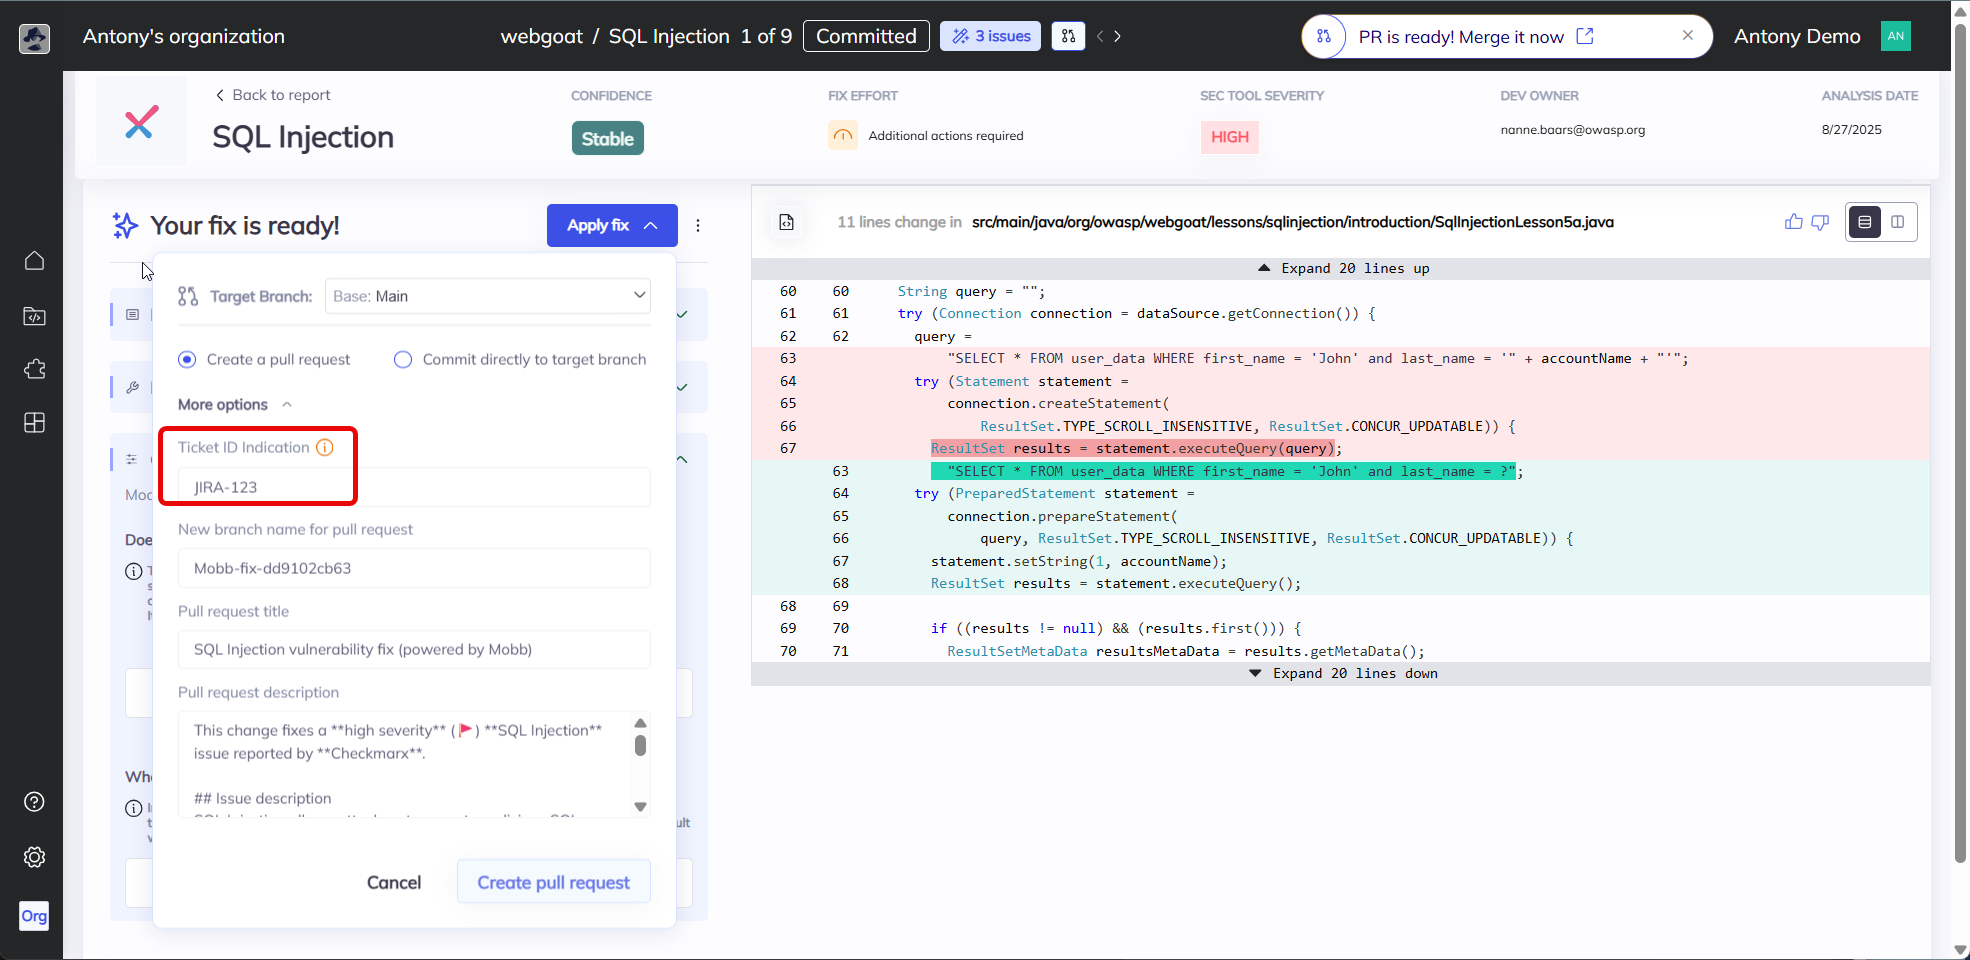Expand 20 lines up in diff
The width and height of the screenshot is (1970, 960).
coord(1343,268)
